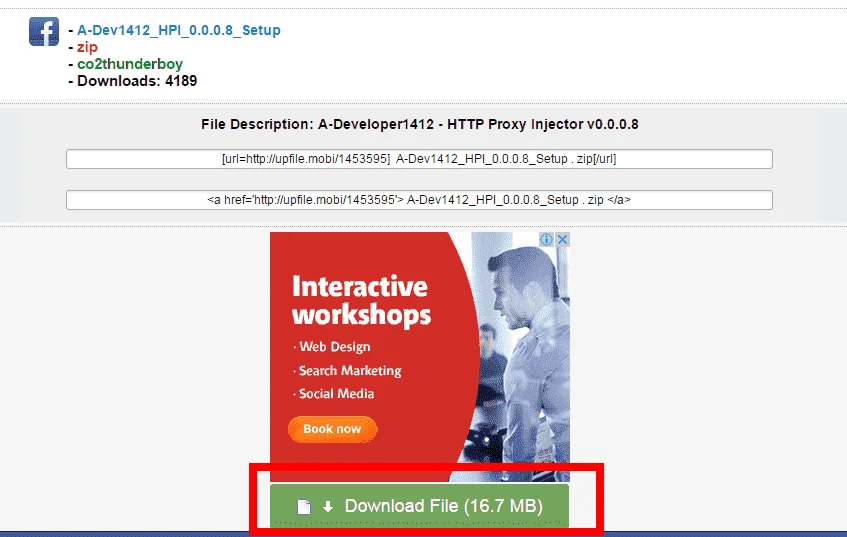847x537 pixels.
Task: Select the HTML a href input field
Action: (419, 200)
